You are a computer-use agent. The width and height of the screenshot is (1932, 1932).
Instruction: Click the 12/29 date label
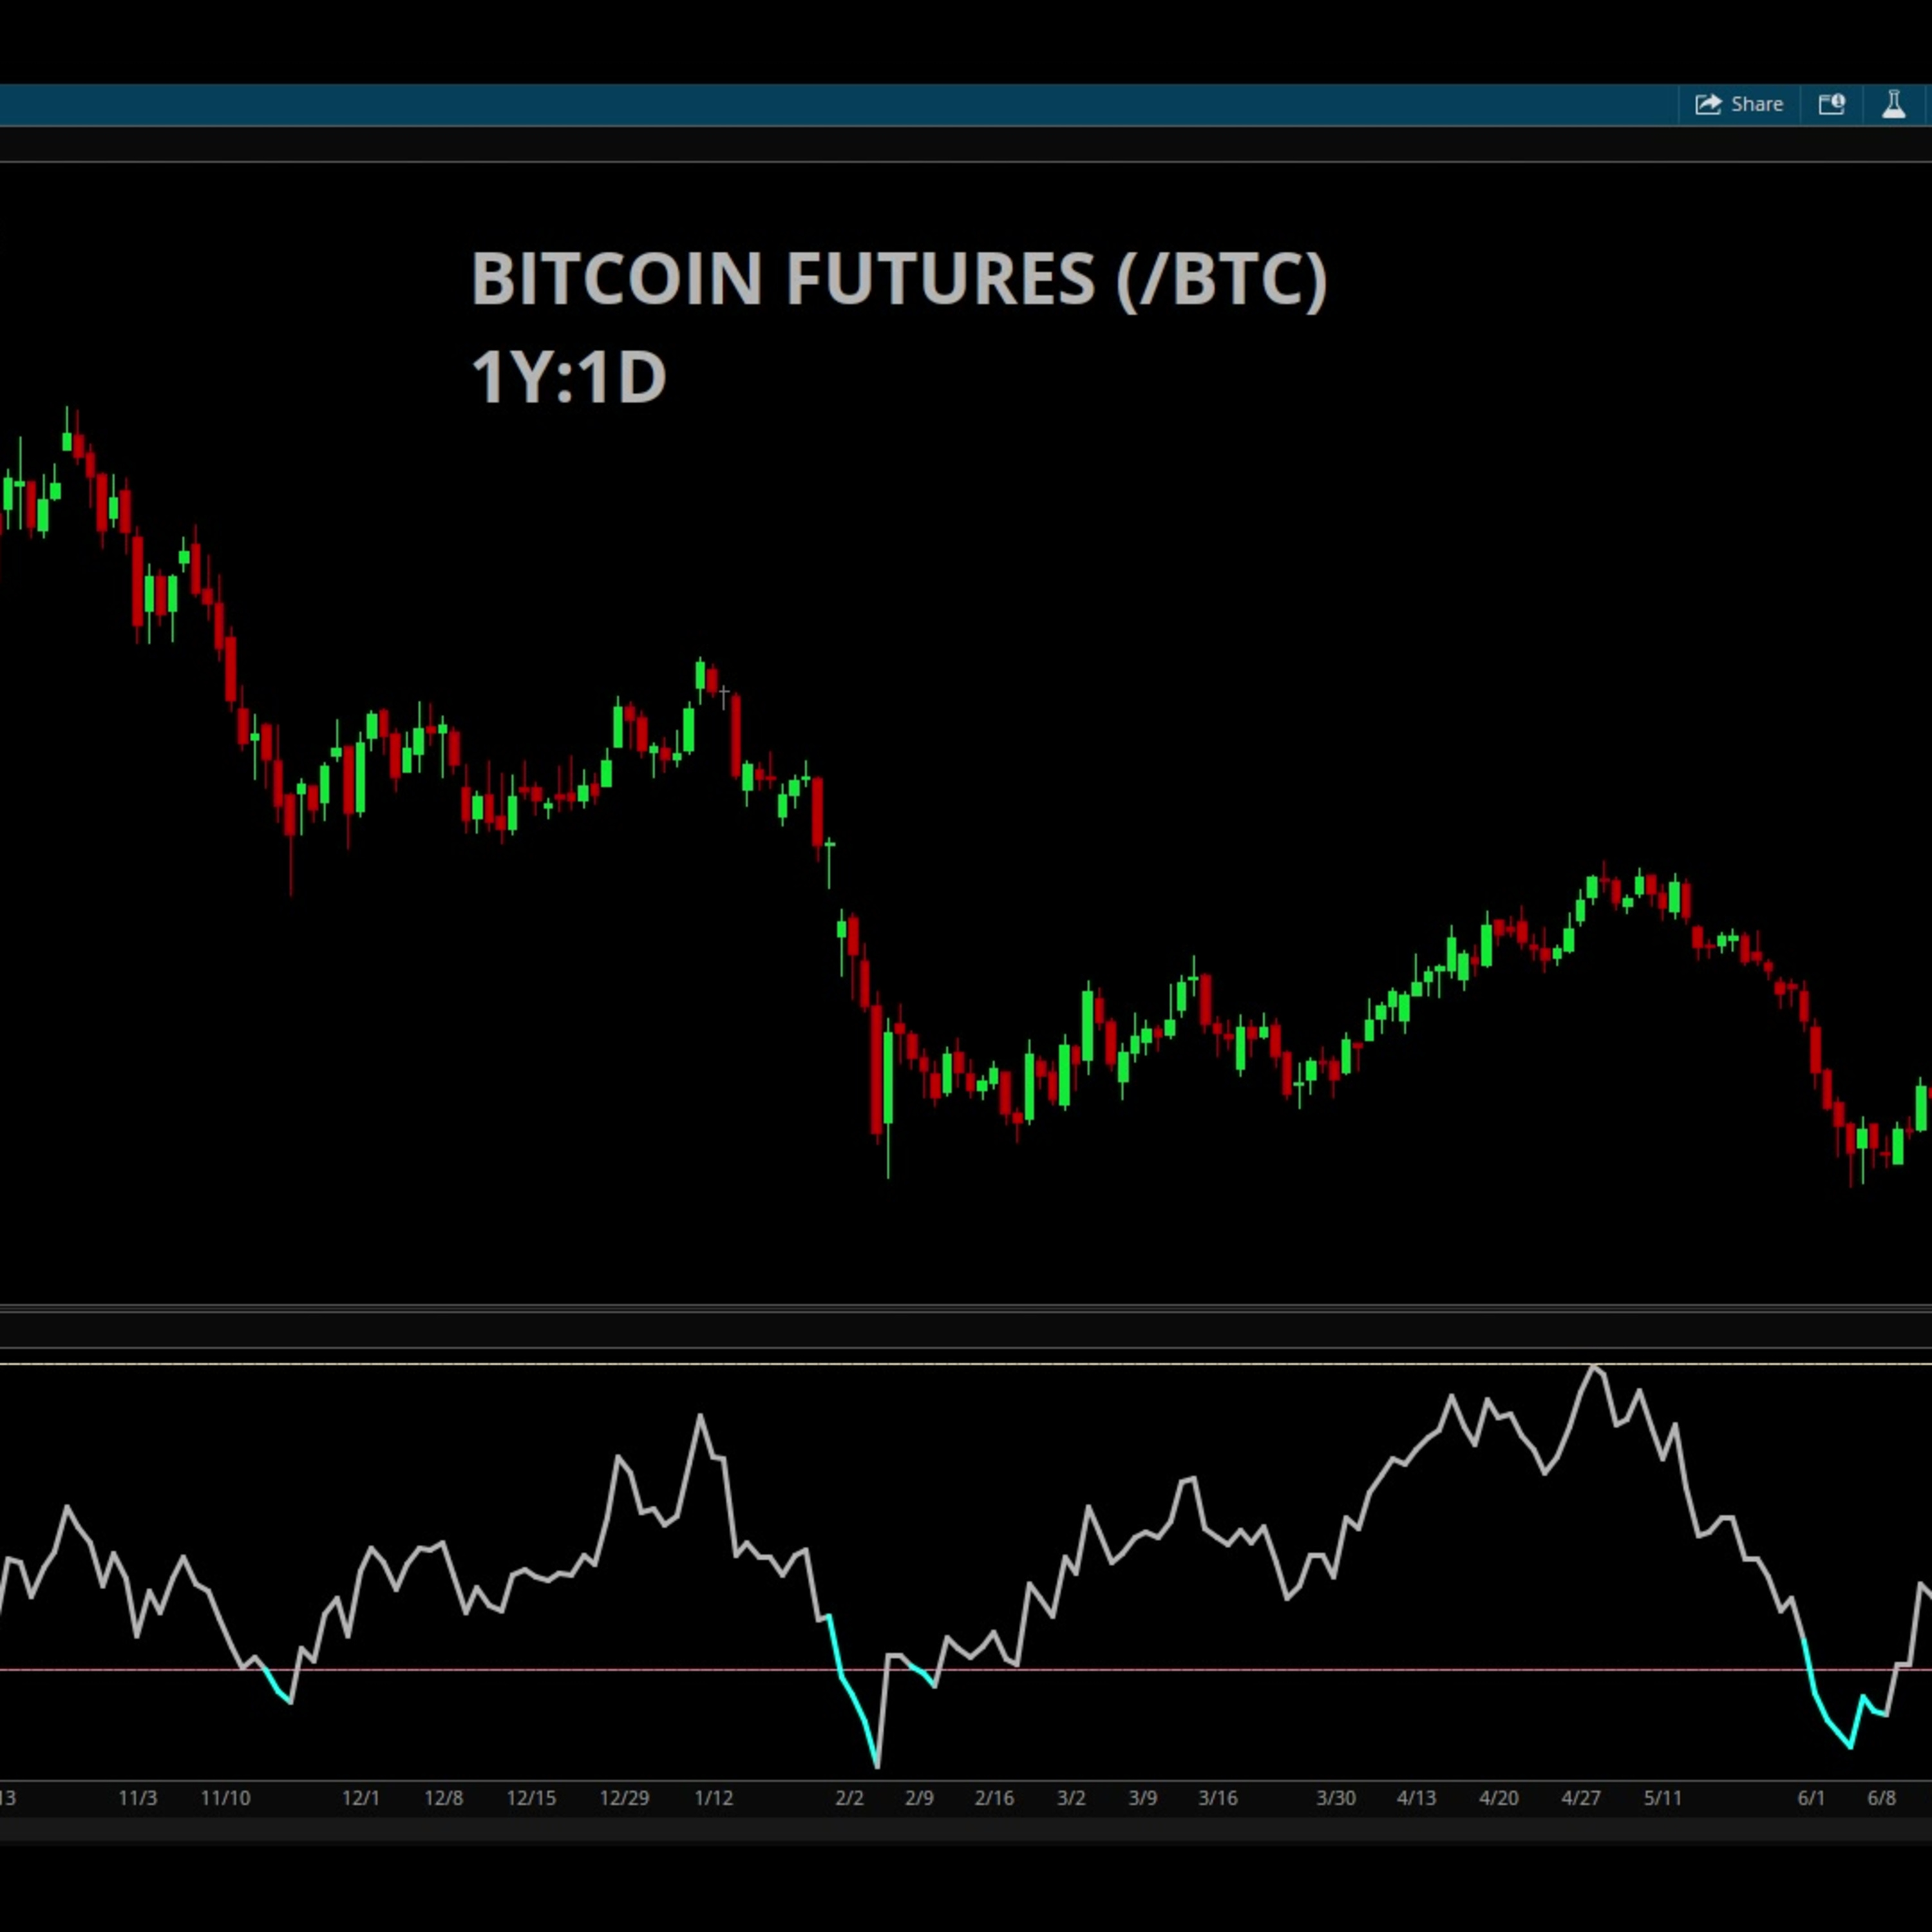pyautogui.click(x=624, y=1798)
